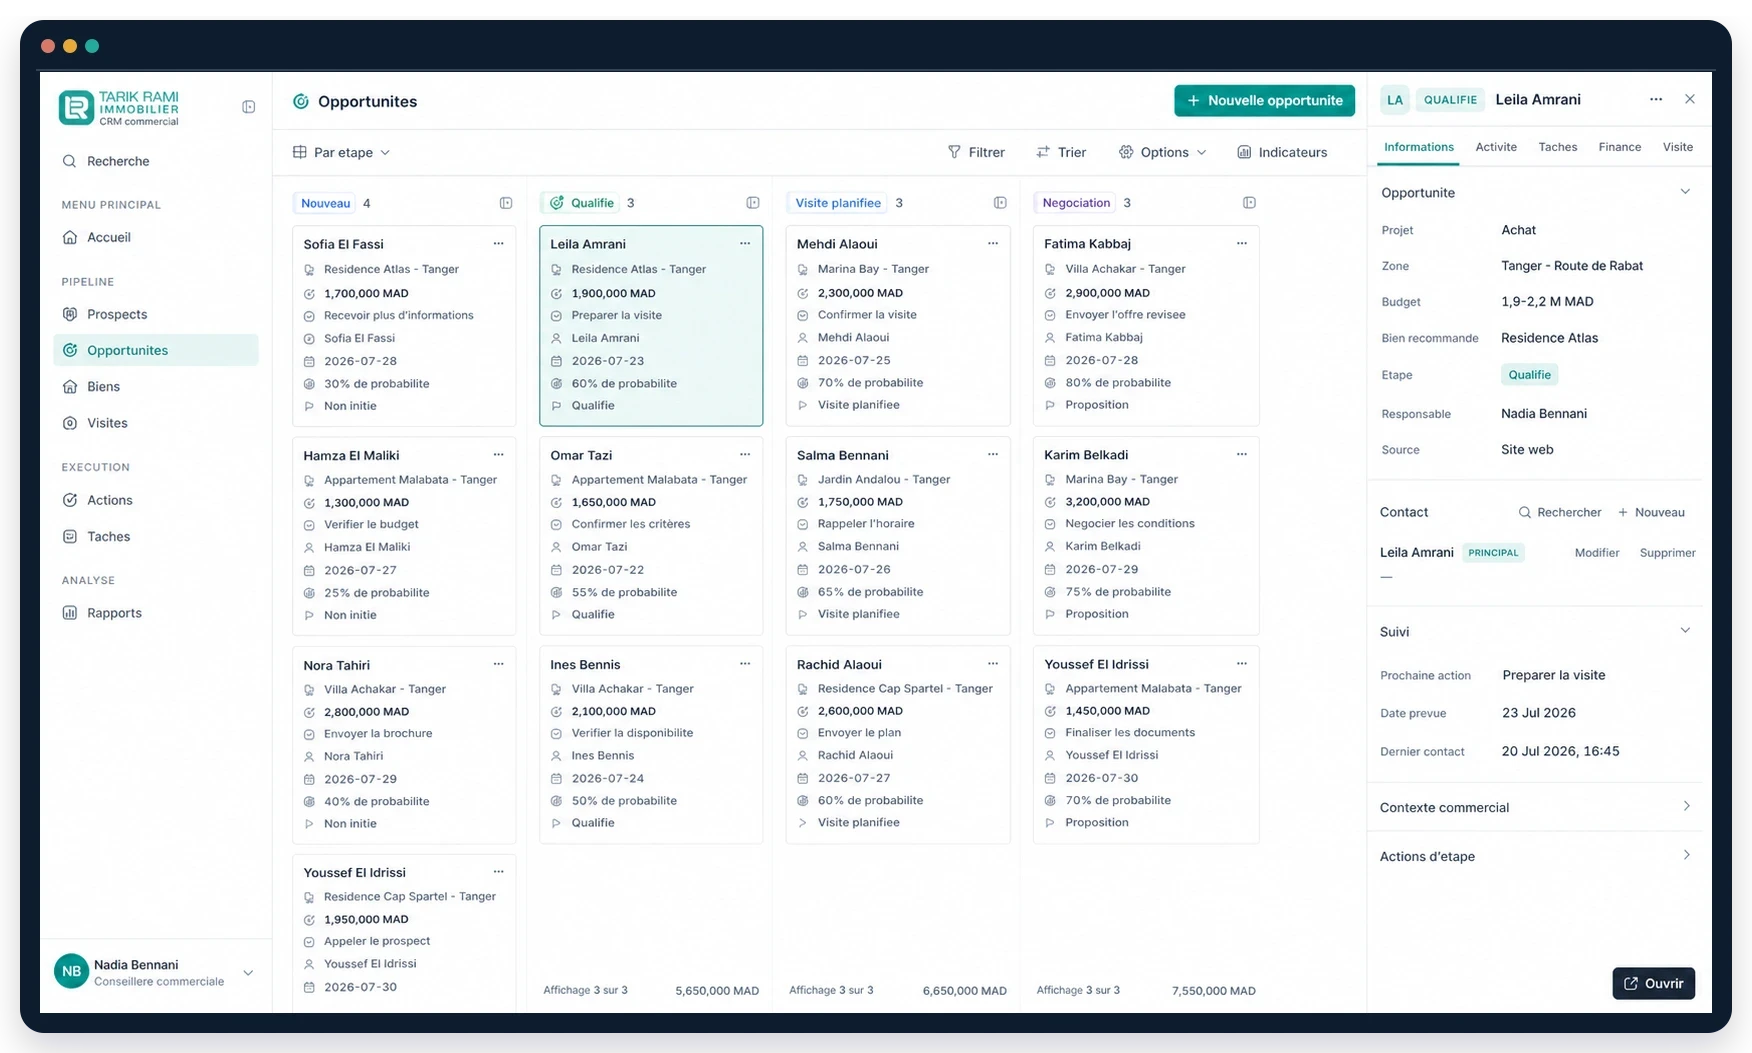Open options menu on Nora Tahiri card
The width and height of the screenshot is (1752, 1053).
pyautogui.click(x=498, y=664)
